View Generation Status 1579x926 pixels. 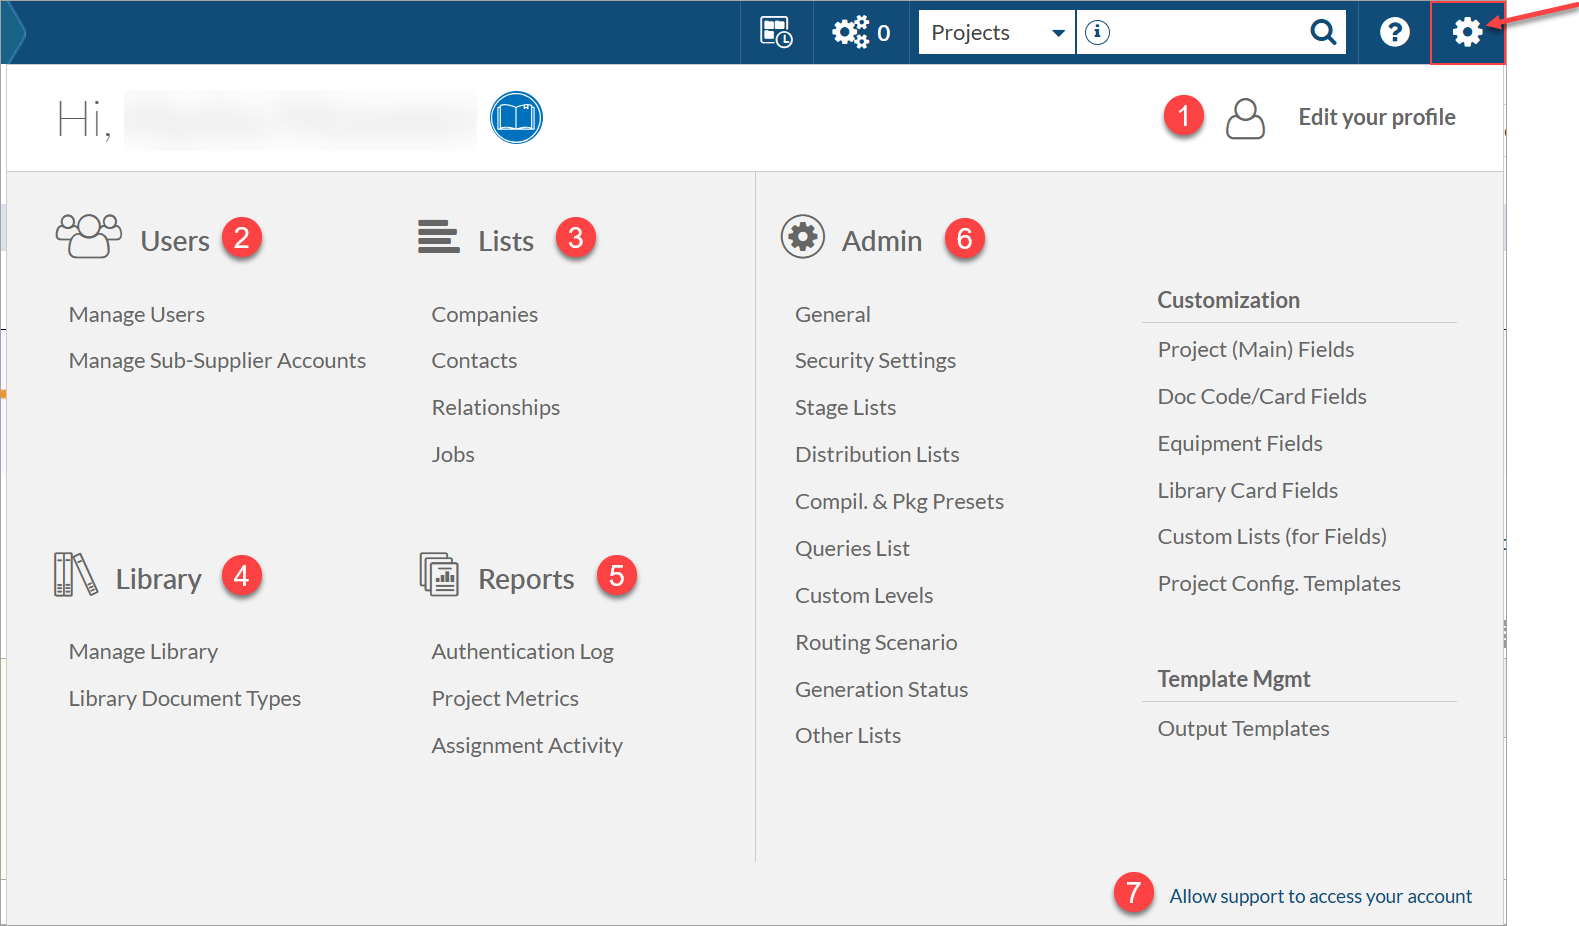click(x=881, y=690)
